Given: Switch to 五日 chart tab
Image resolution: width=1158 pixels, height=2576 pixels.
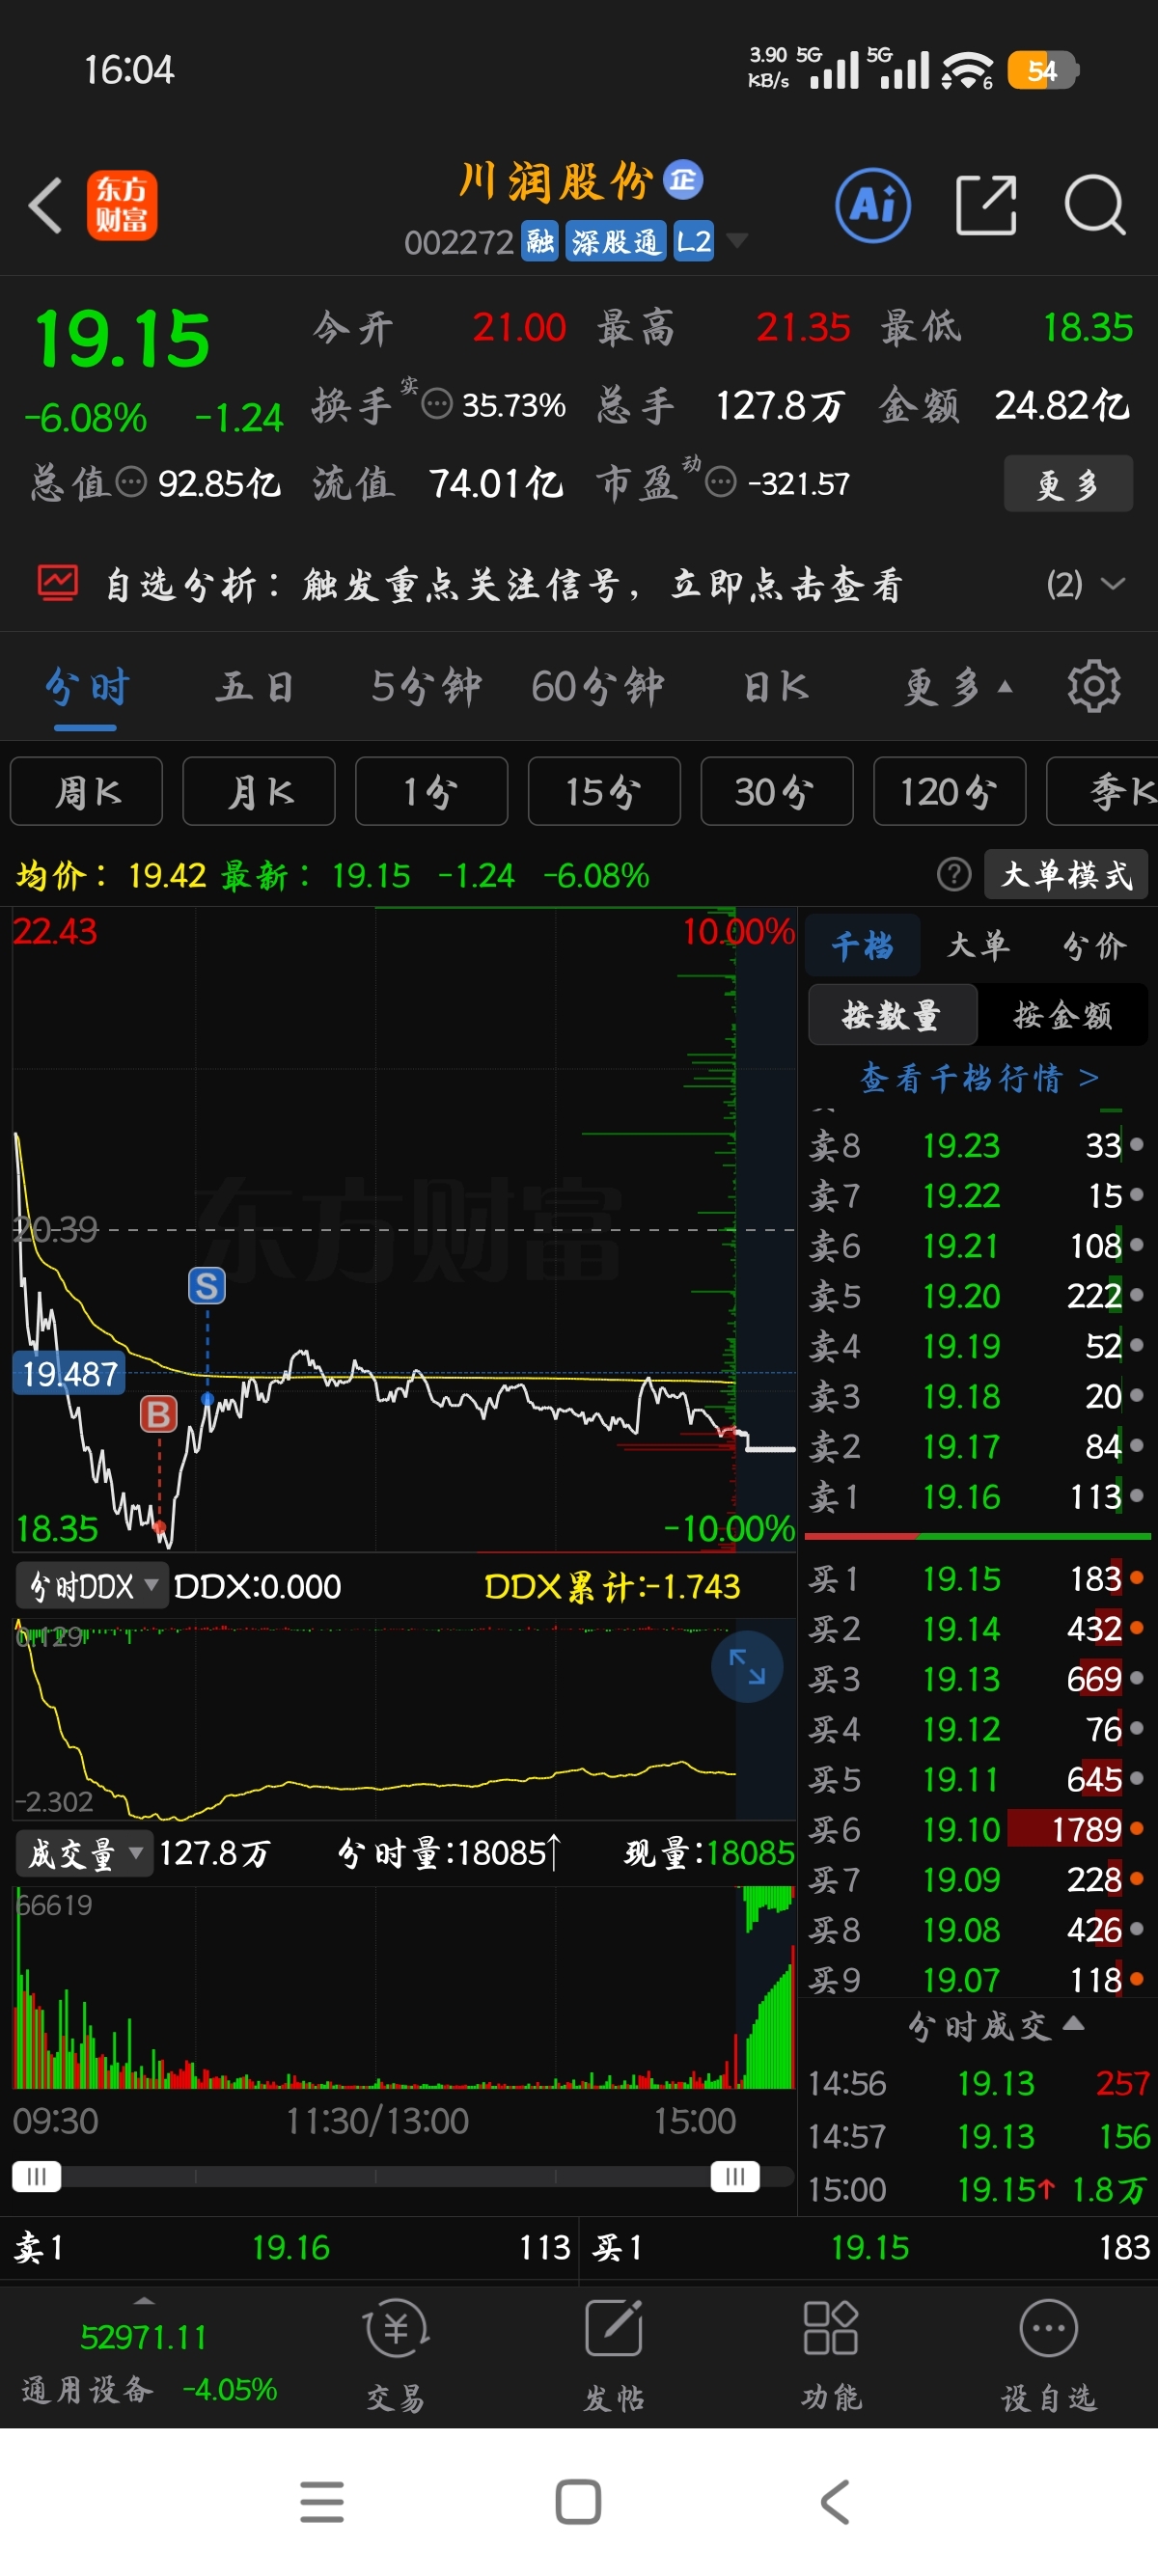Looking at the screenshot, I should tap(255, 687).
